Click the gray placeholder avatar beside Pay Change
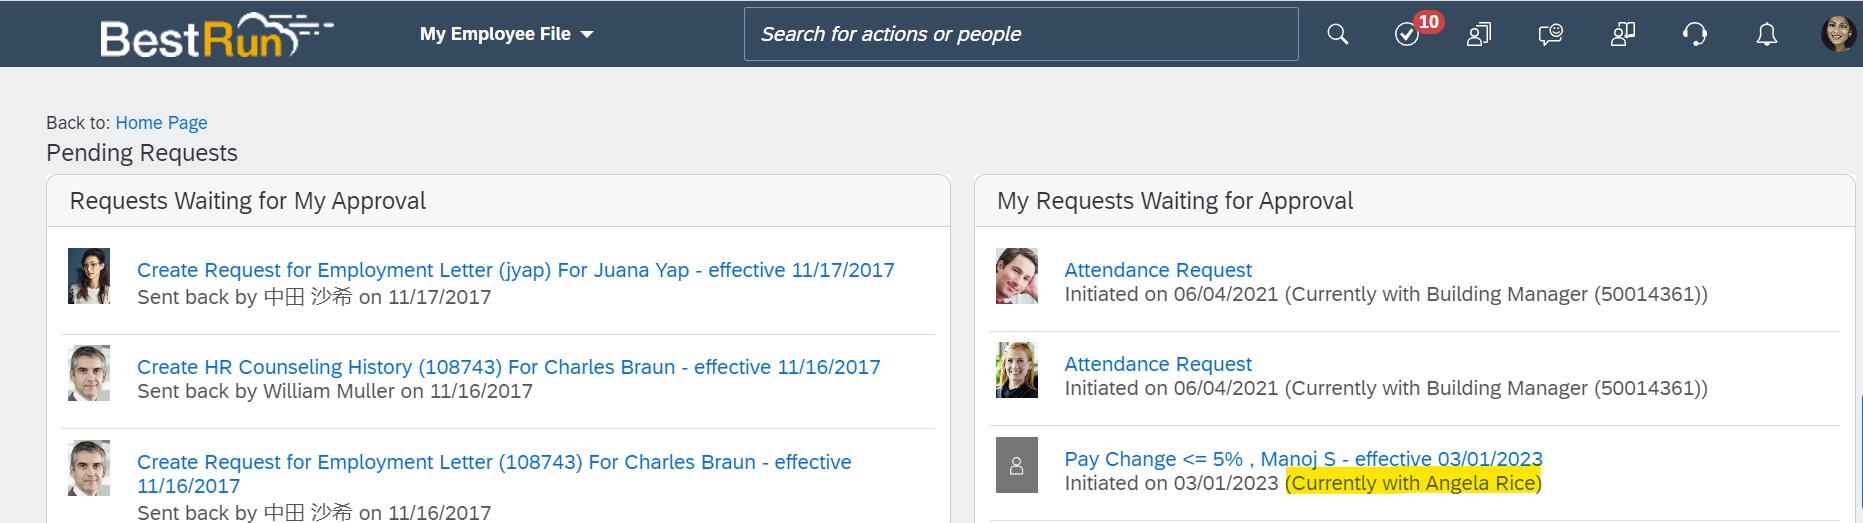 1017,465
